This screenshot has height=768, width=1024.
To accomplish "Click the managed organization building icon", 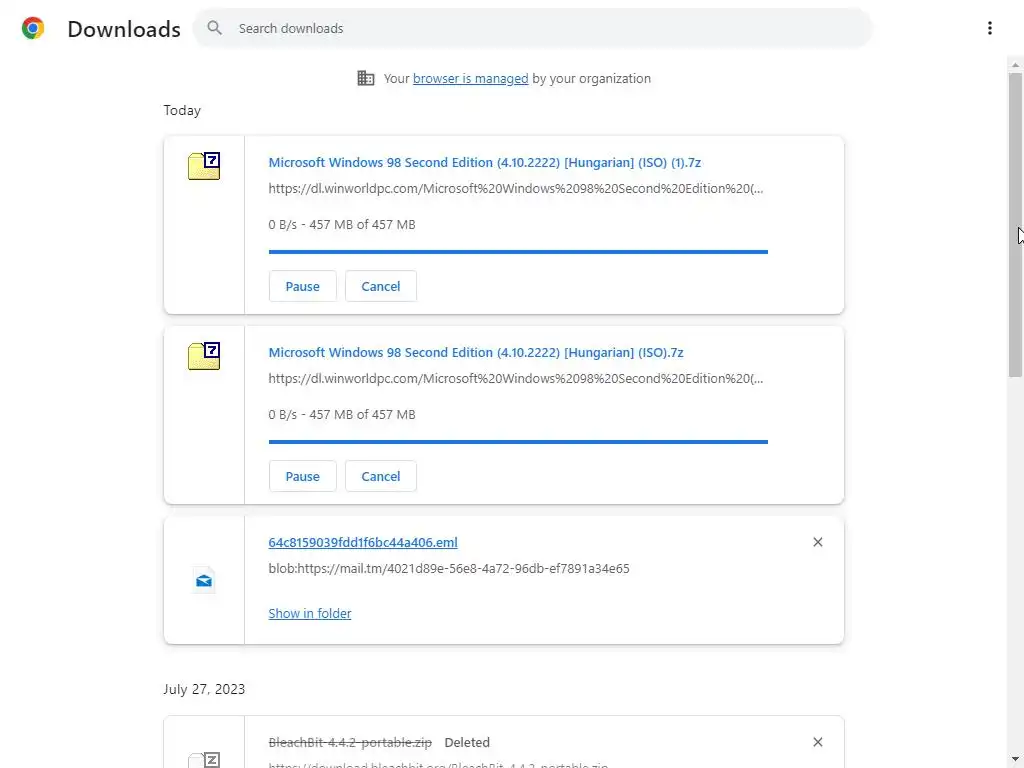I will pyautogui.click(x=366, y=78).
